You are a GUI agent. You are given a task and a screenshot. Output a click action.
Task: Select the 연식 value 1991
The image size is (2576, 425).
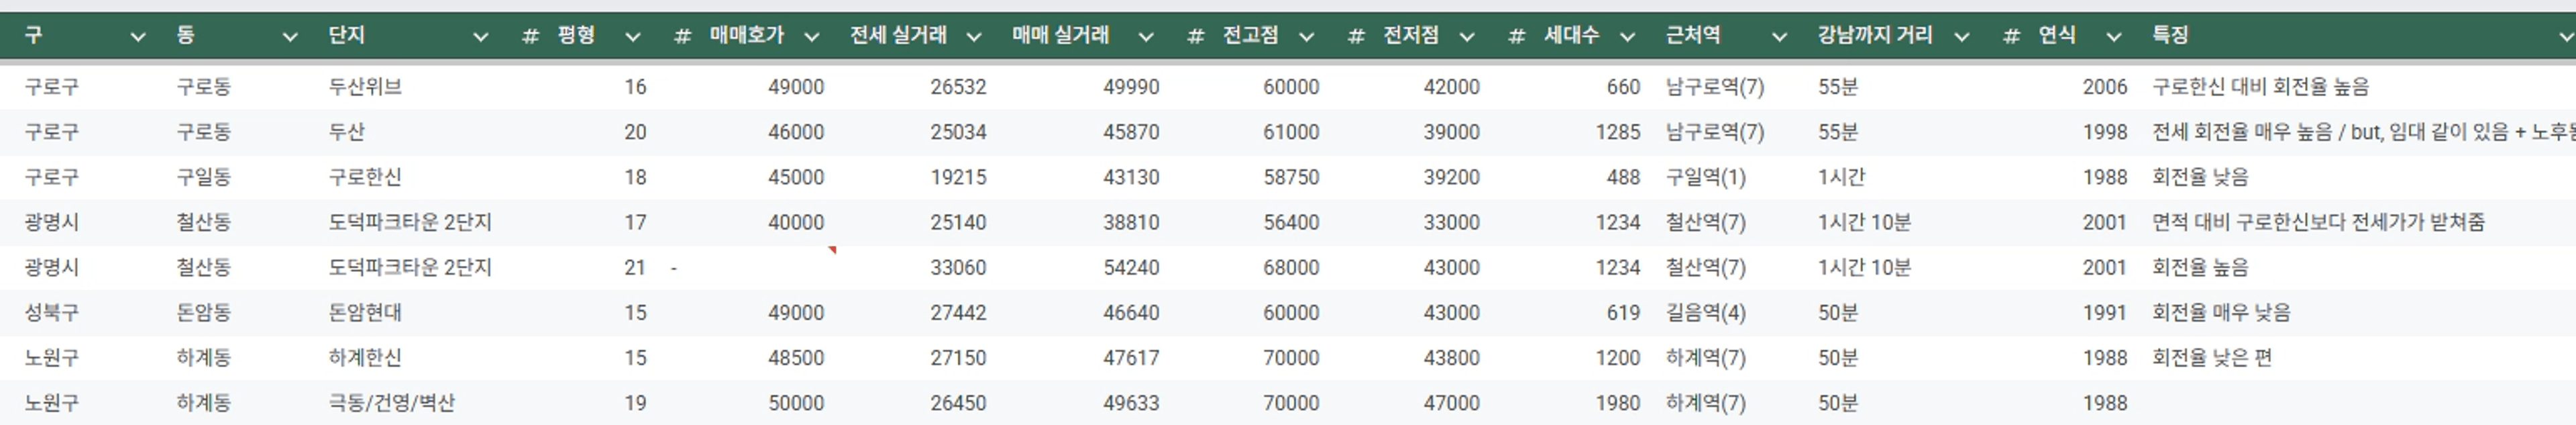click(x=2105, y=312)
